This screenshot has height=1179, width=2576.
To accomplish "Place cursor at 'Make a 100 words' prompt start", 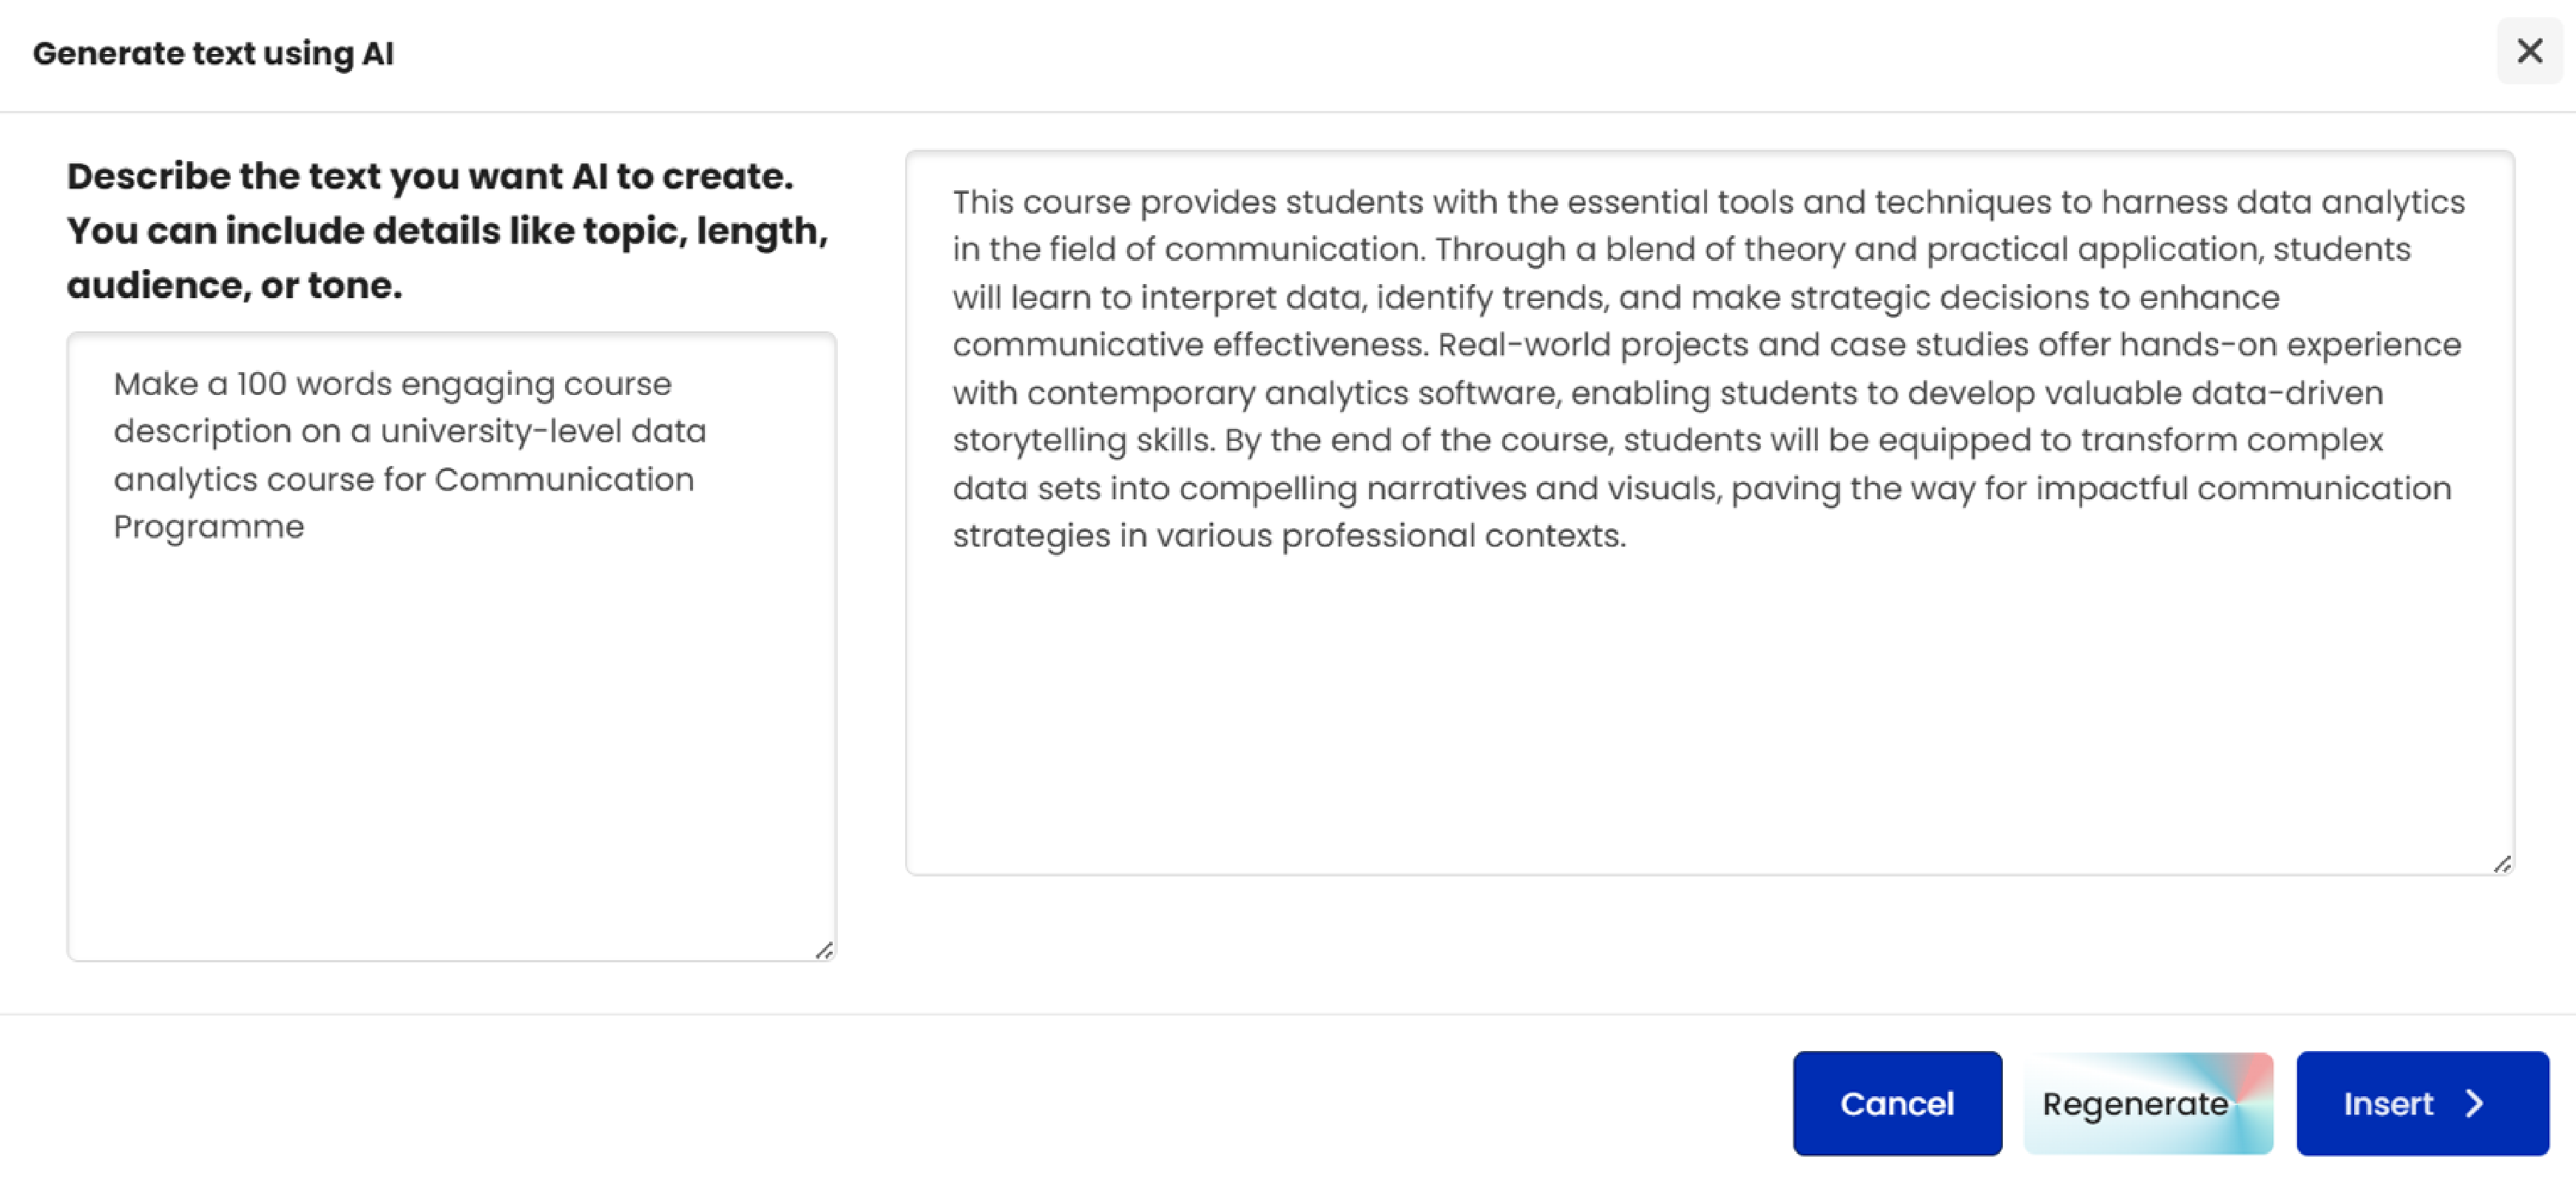I will click(x=115, y=384).
